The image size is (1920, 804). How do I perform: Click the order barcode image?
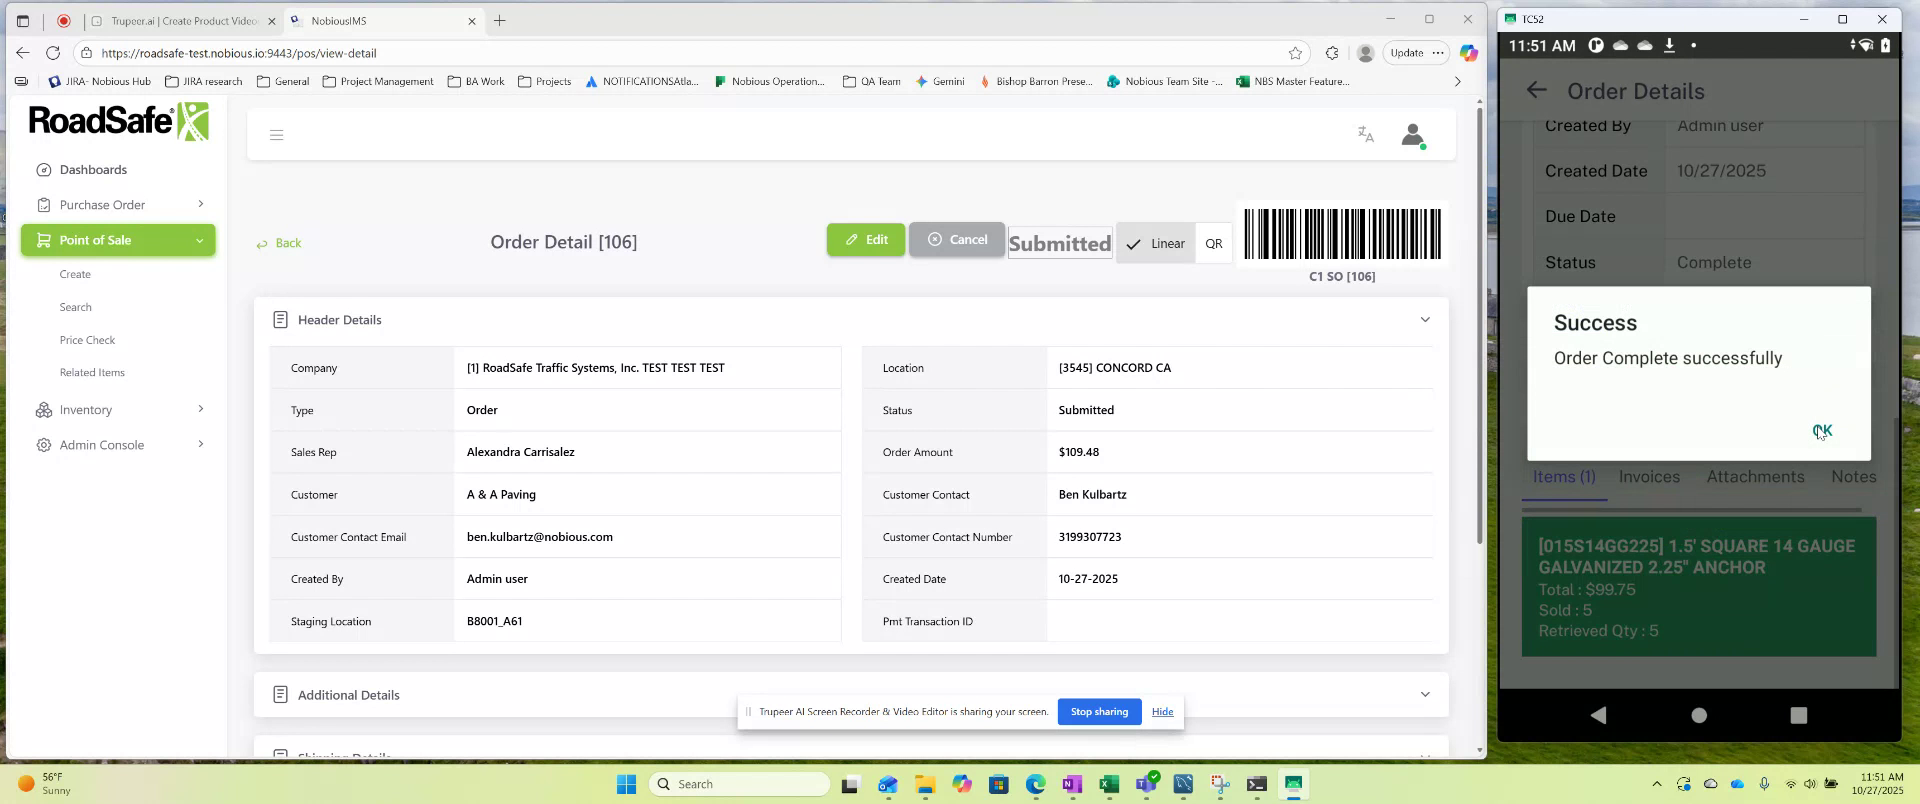(x=1342, y=234)
